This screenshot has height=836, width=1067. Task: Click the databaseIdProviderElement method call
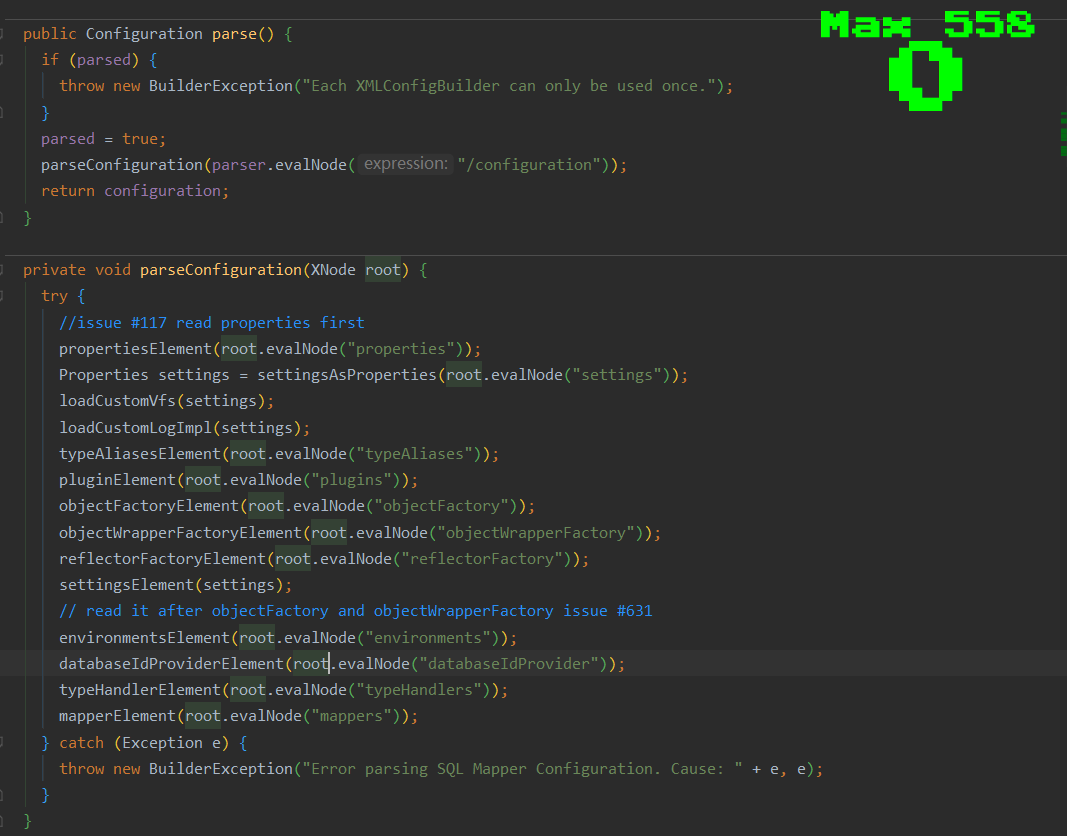coord(171,664)
